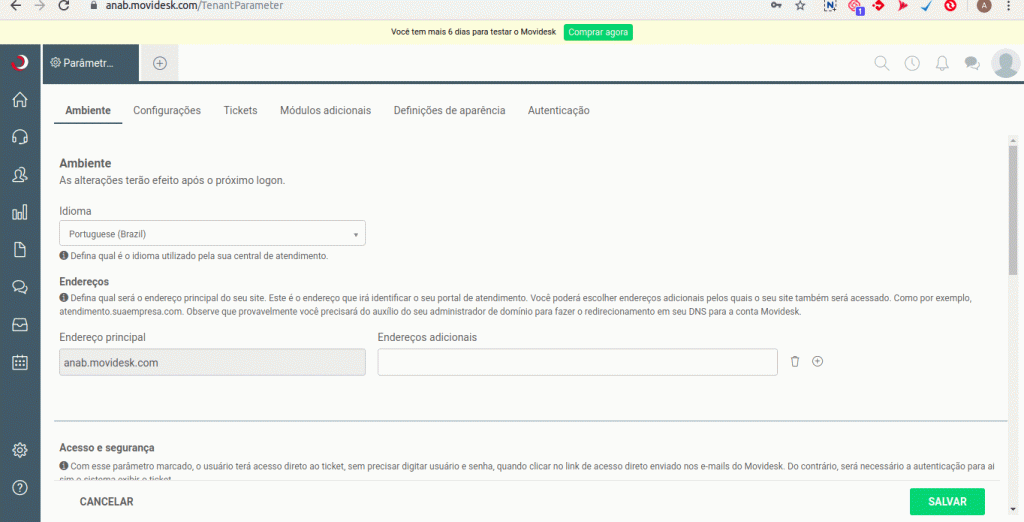Expand the Idioma language dropdown

tap(212, 234)
